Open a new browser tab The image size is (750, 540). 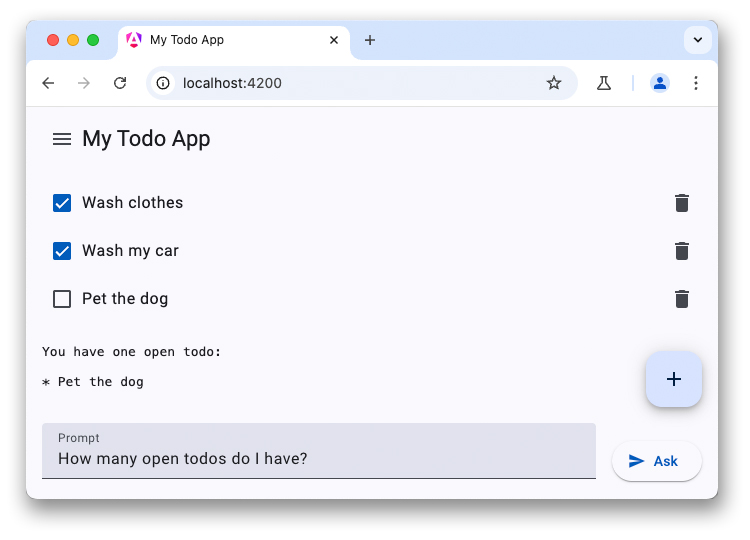[370, 40]
